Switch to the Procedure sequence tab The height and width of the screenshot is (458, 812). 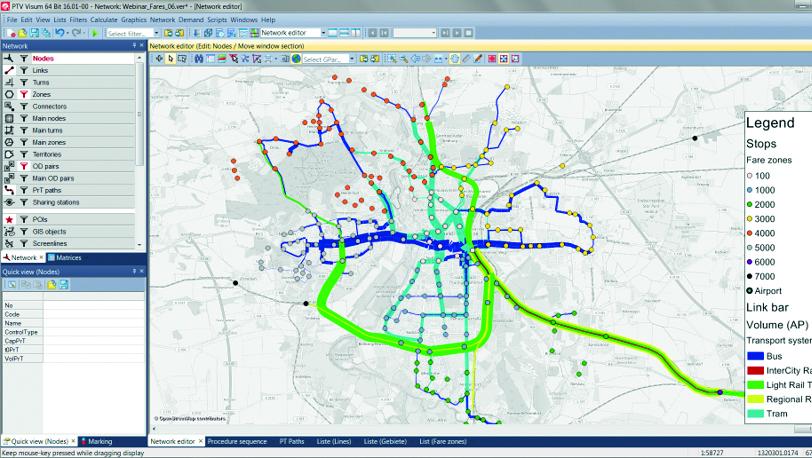click(x=237, y=441)
